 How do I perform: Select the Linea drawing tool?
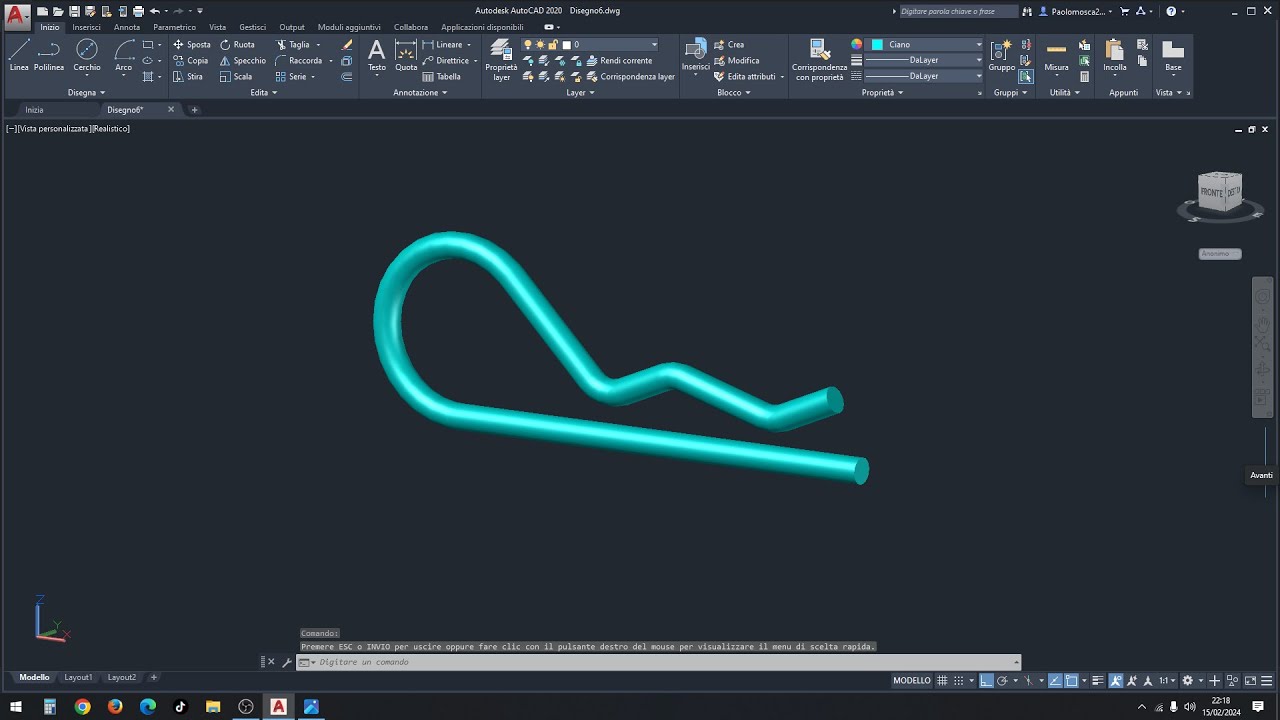tap(19, 56)
